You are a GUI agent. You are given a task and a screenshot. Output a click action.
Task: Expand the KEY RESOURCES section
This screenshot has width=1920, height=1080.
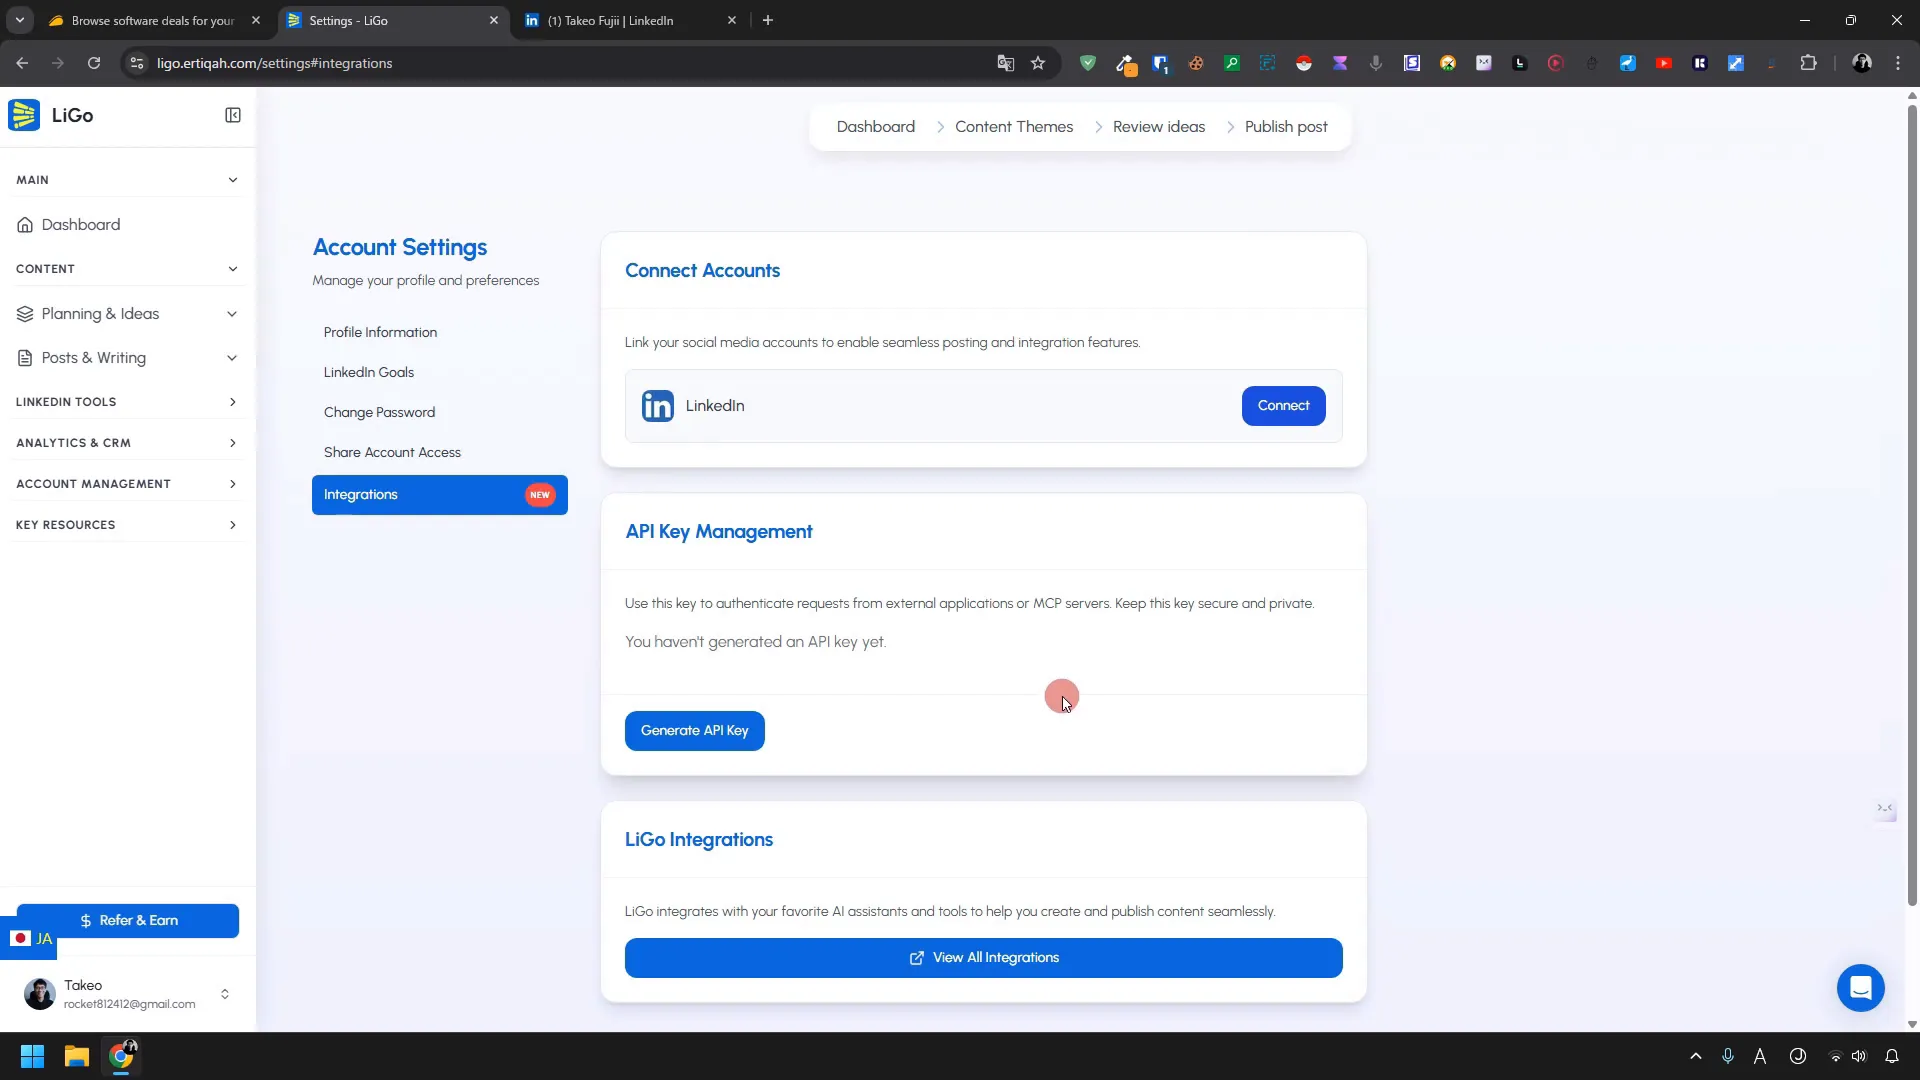pyautogui.click(x=127, y=525)
